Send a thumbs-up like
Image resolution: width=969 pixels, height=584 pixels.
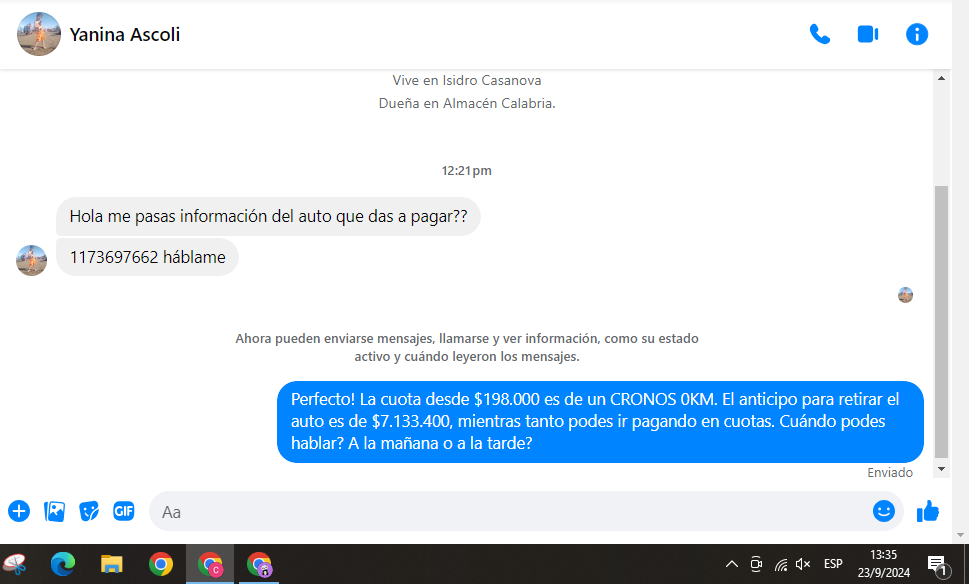[x=928, y=511]
